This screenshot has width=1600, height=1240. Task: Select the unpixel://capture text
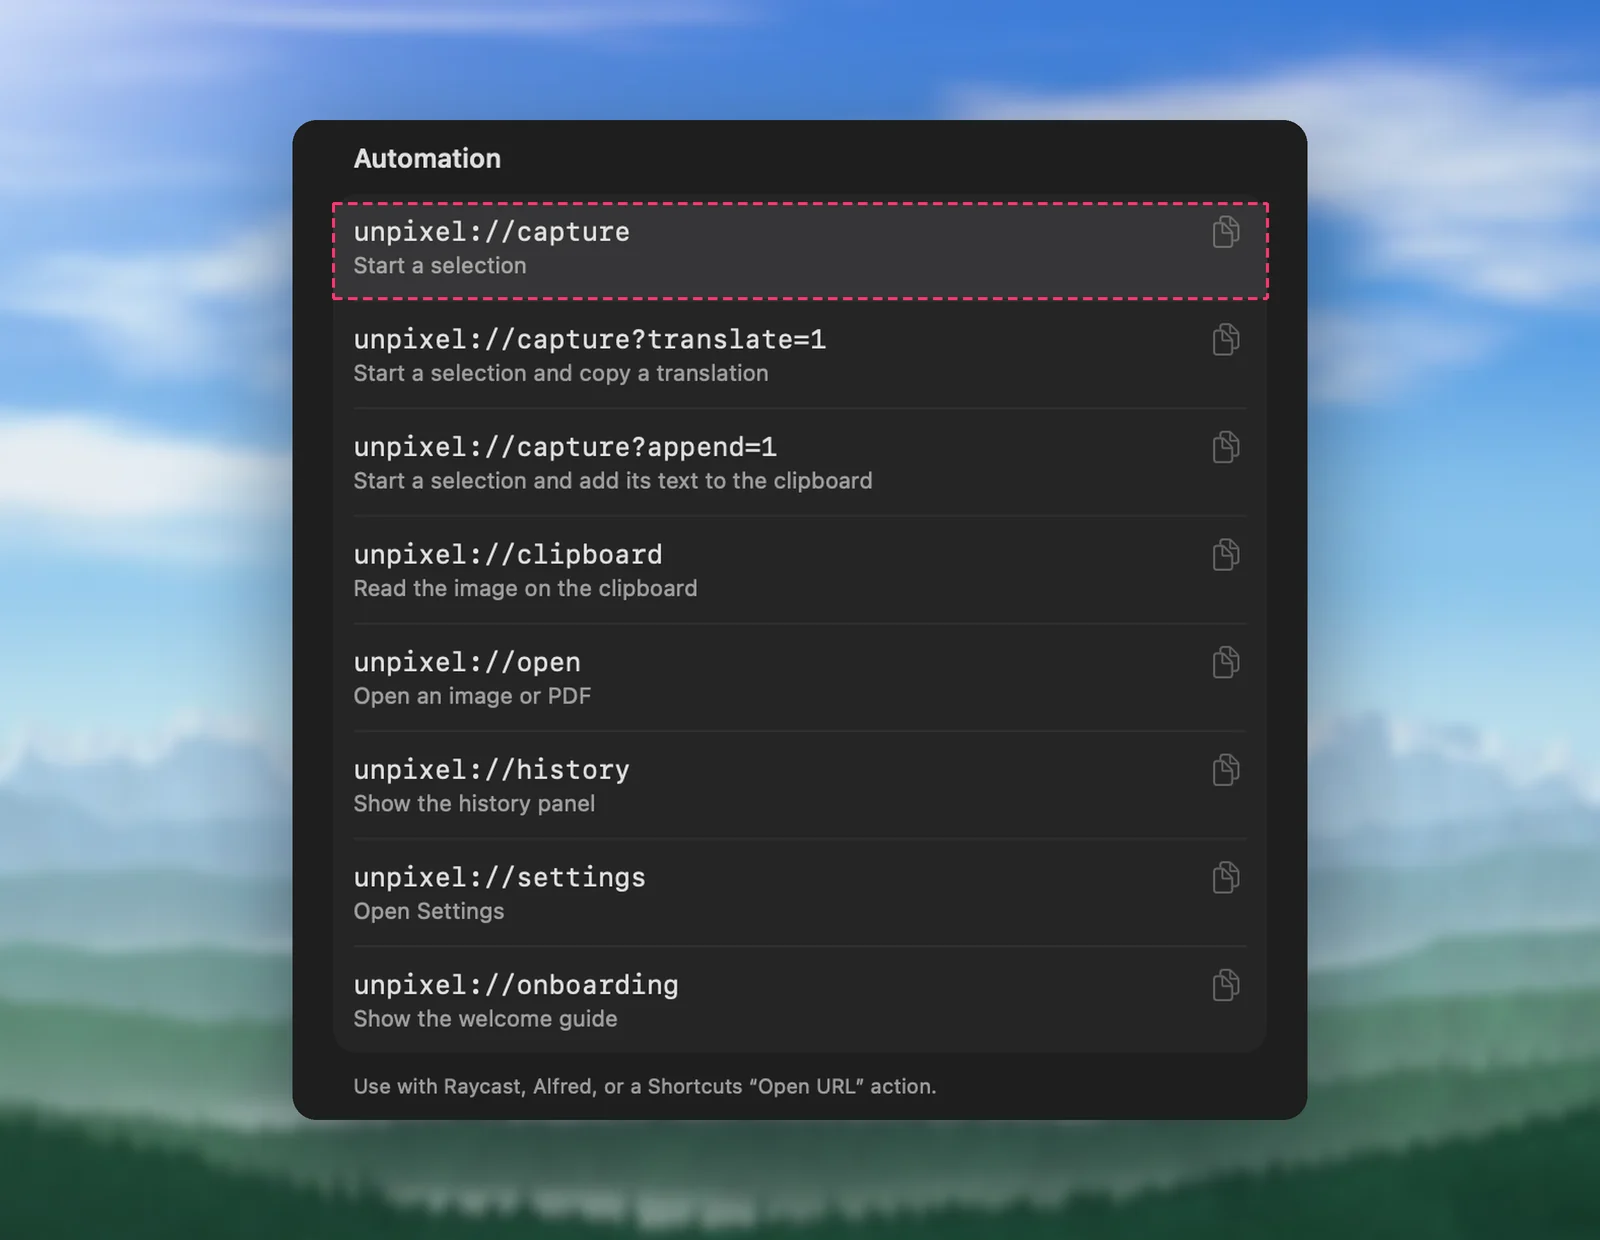click(x=491, y=232)
